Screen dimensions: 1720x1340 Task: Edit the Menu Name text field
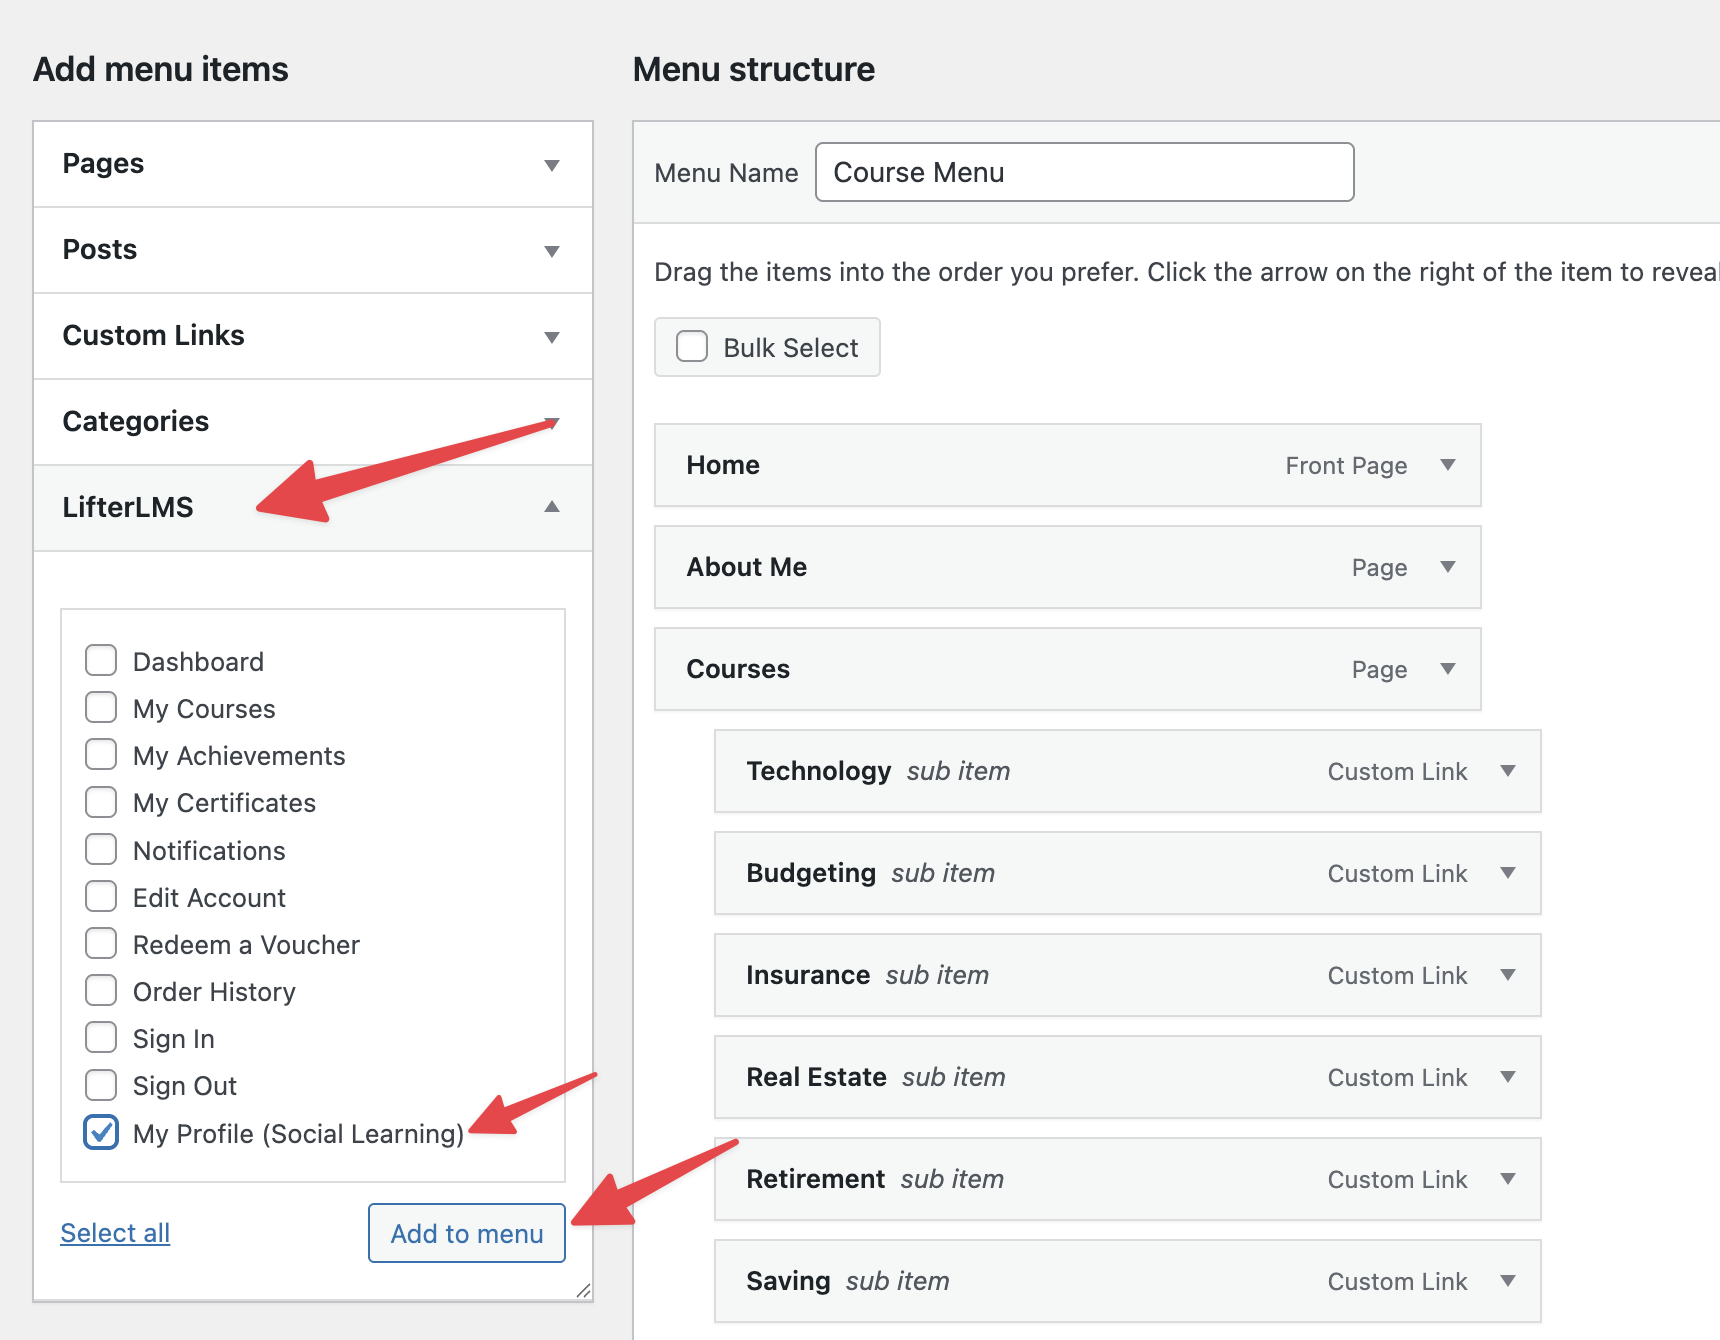pyautogui.click(x=1084, y=172)
